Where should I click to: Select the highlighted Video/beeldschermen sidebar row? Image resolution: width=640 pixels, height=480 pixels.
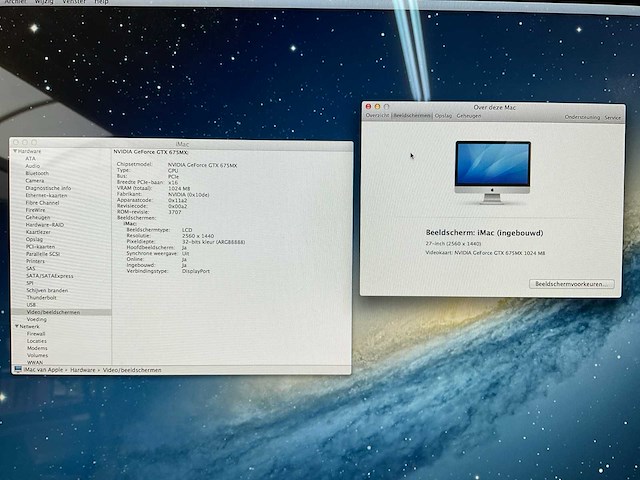(62, 312)
